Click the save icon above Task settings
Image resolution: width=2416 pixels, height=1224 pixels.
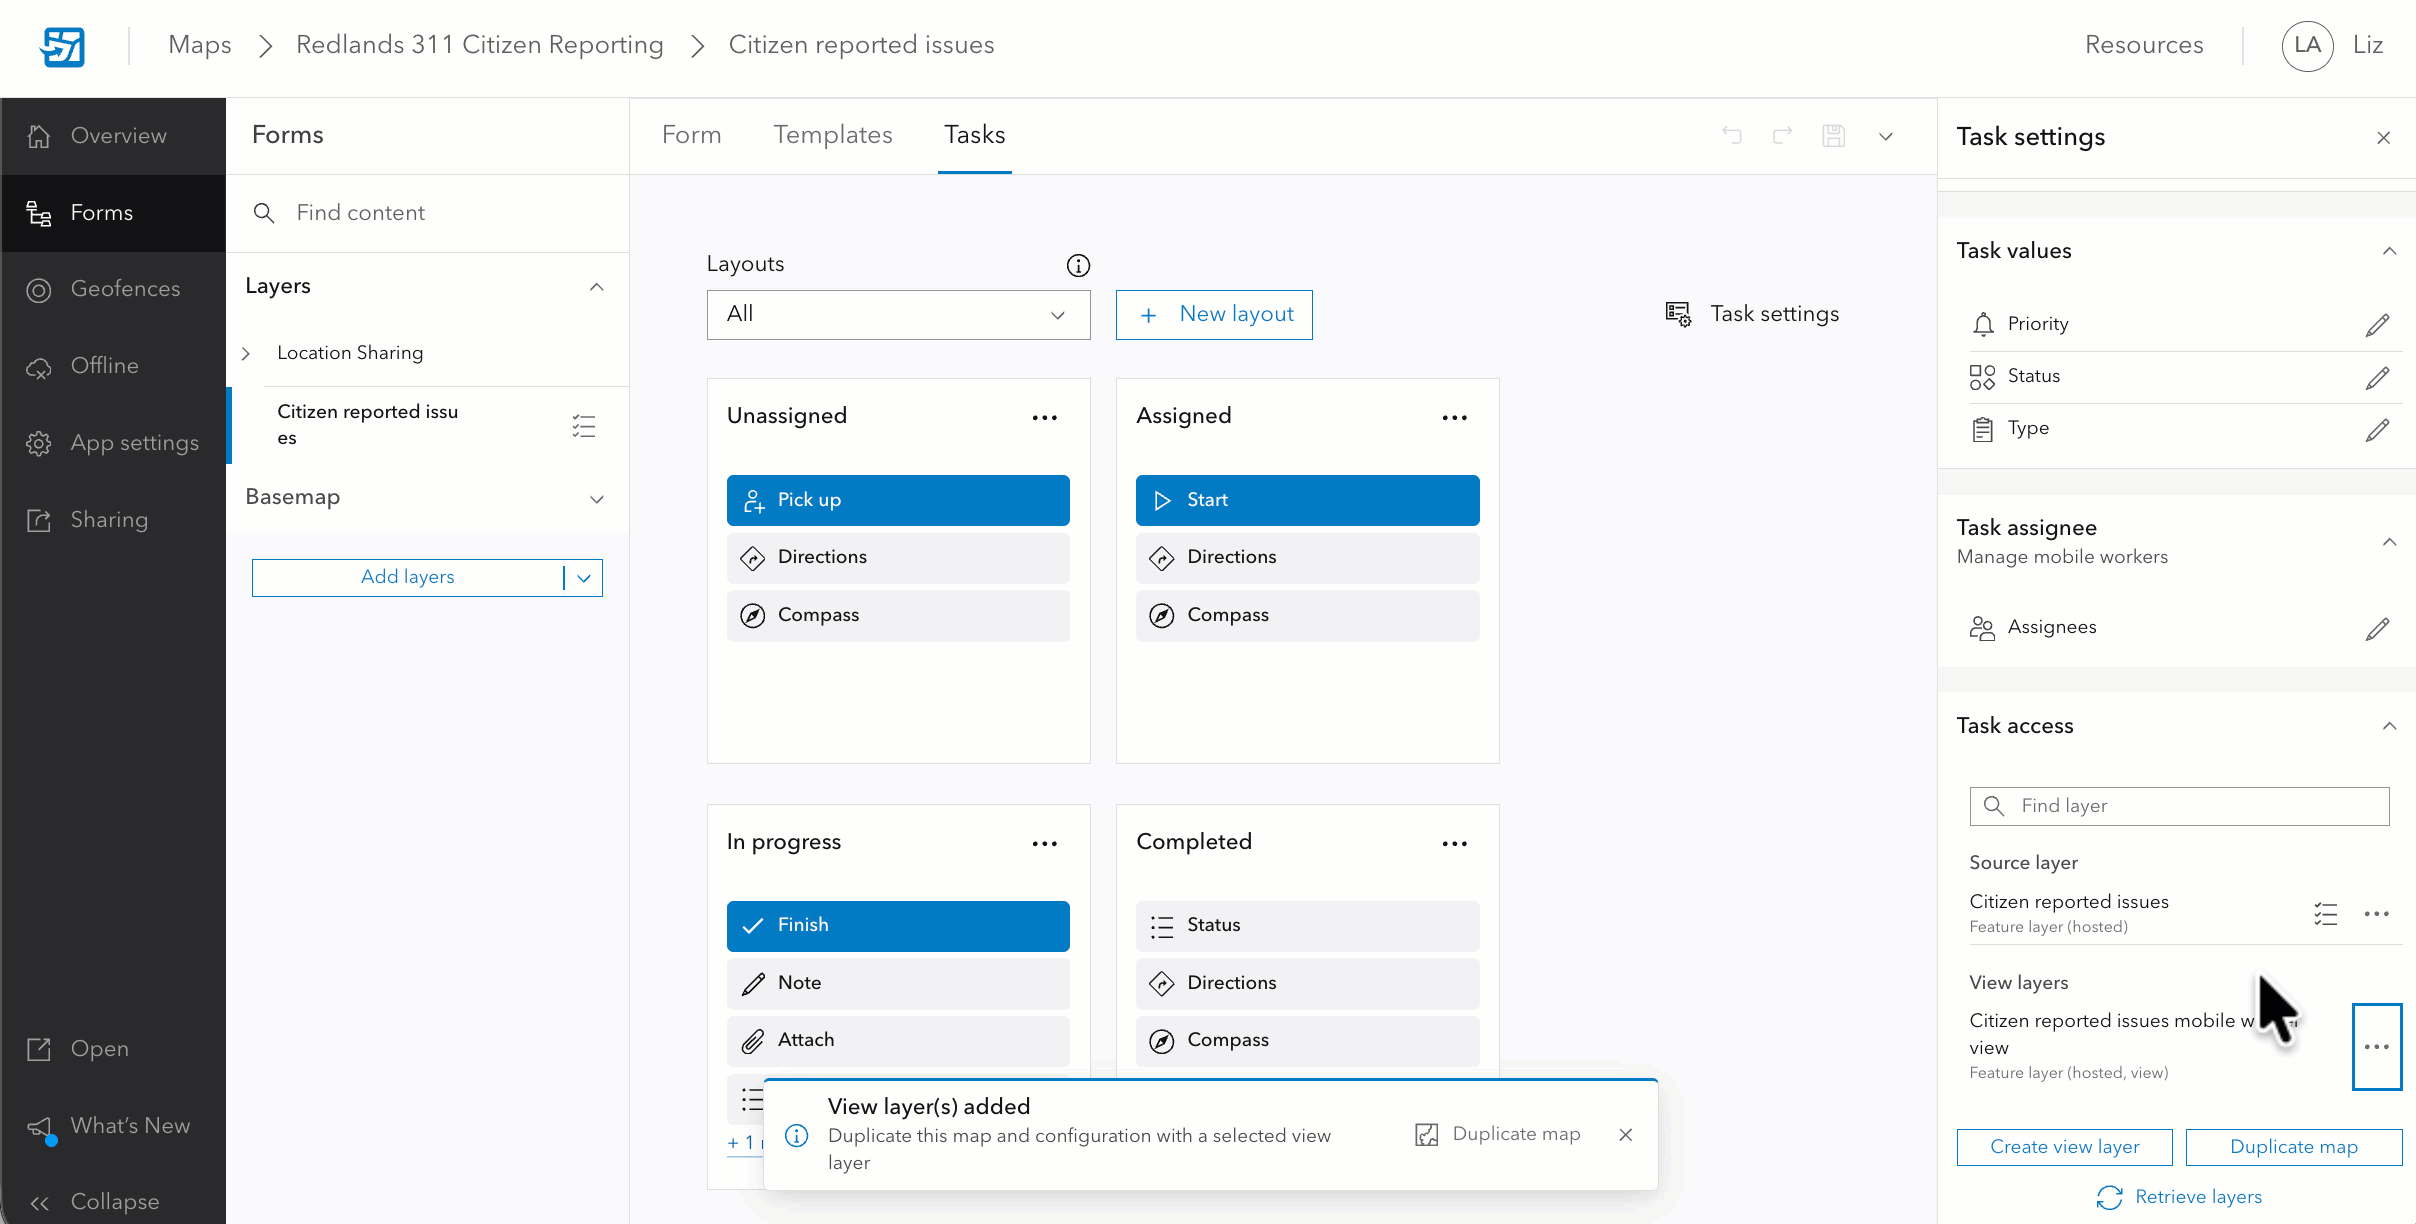point(1834,136)
